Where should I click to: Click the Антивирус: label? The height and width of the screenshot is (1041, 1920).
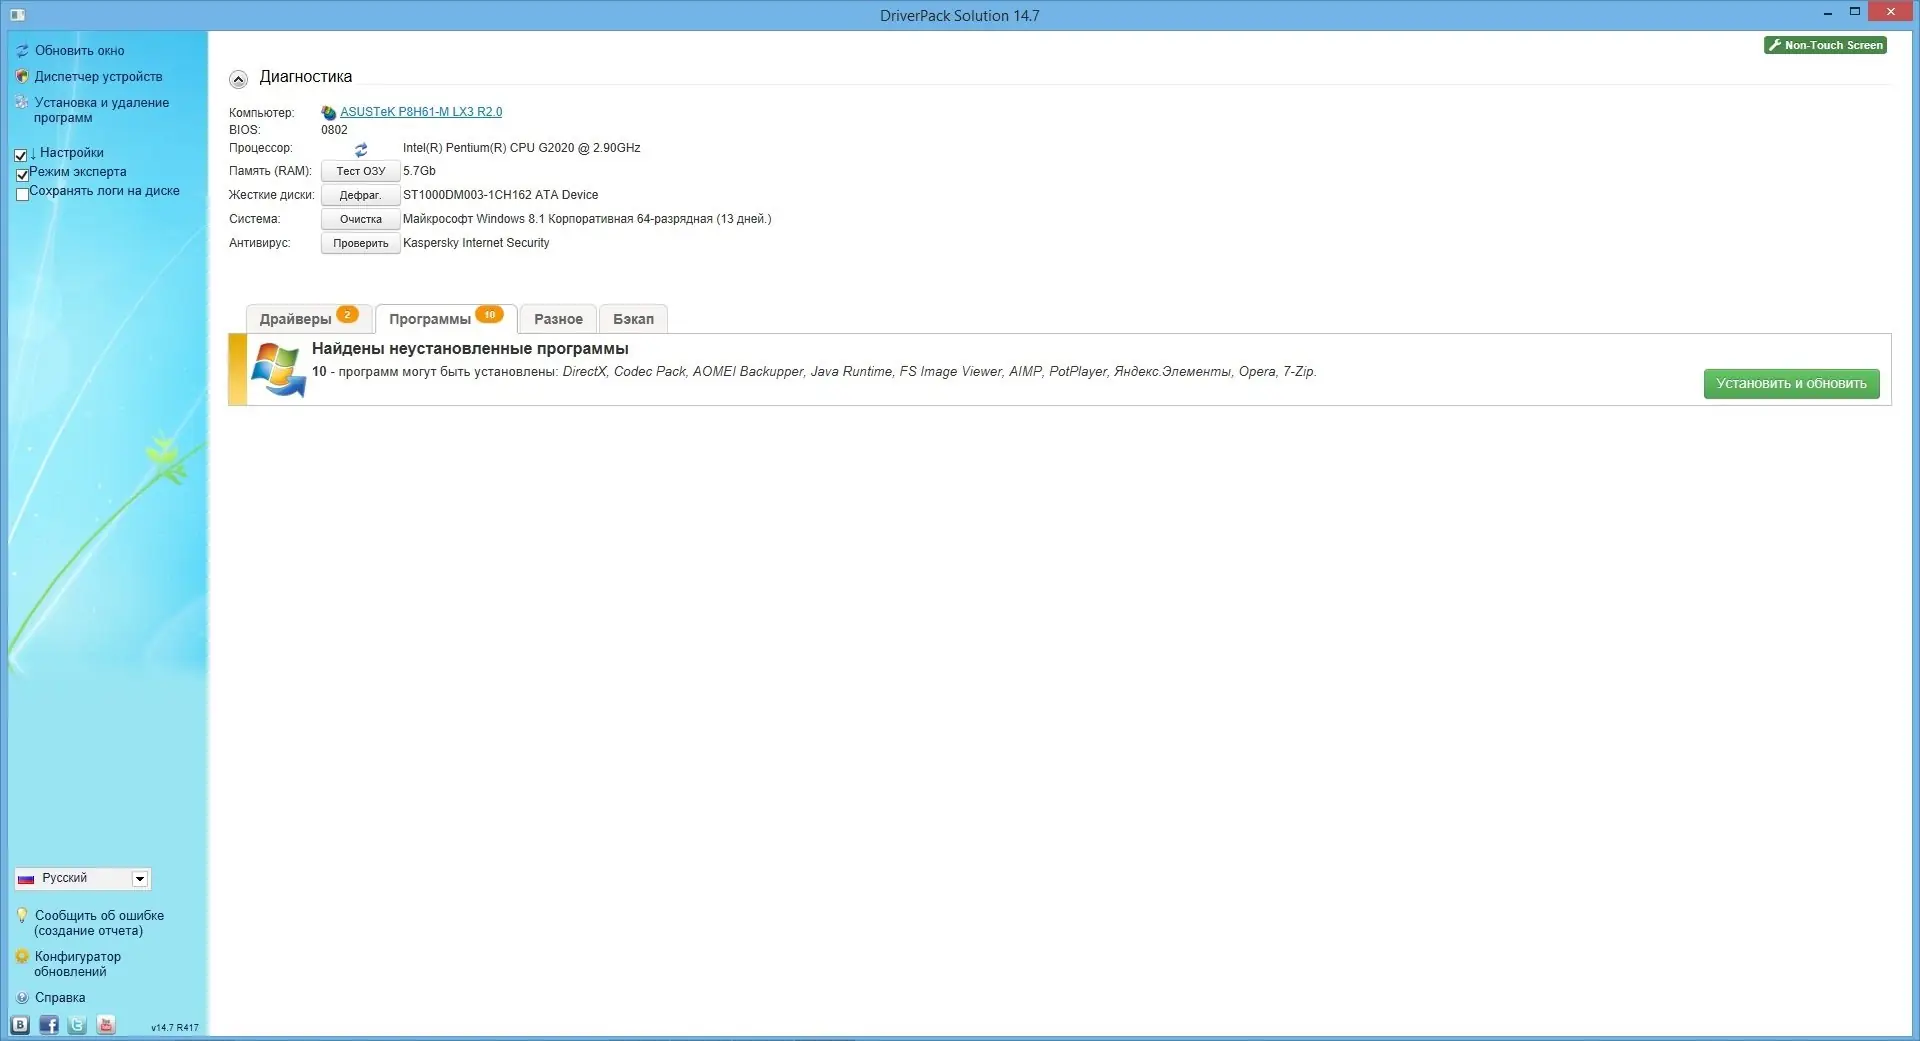pyautogui.click(x=259, y=243)
